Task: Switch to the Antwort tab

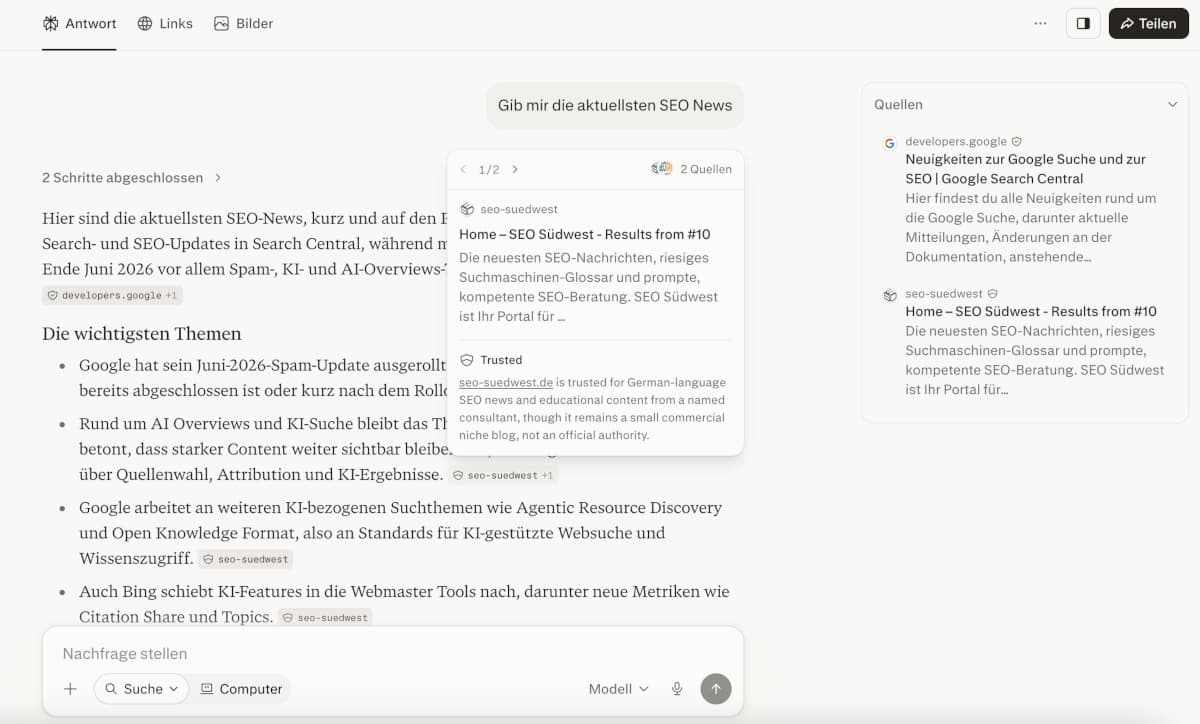Action: click(x=79, y=23)
